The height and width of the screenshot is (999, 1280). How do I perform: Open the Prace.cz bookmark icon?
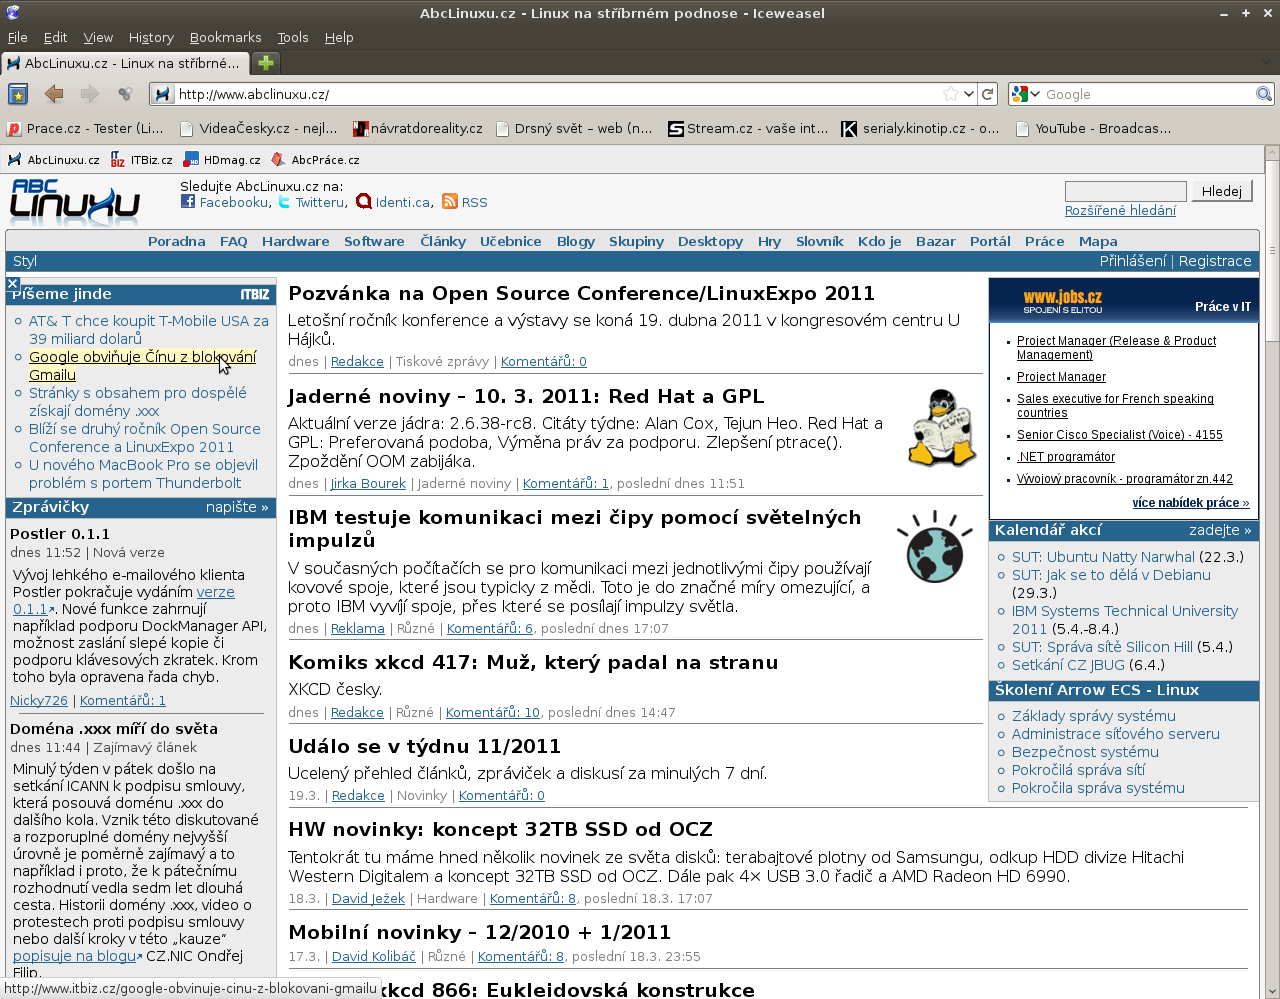click(x=14, y=129)
